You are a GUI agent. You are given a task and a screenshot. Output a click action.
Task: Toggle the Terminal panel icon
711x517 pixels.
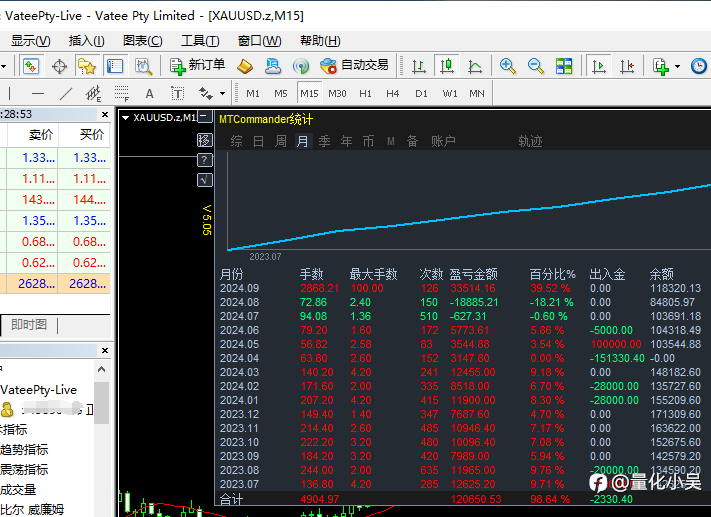[x=115, y=67]
